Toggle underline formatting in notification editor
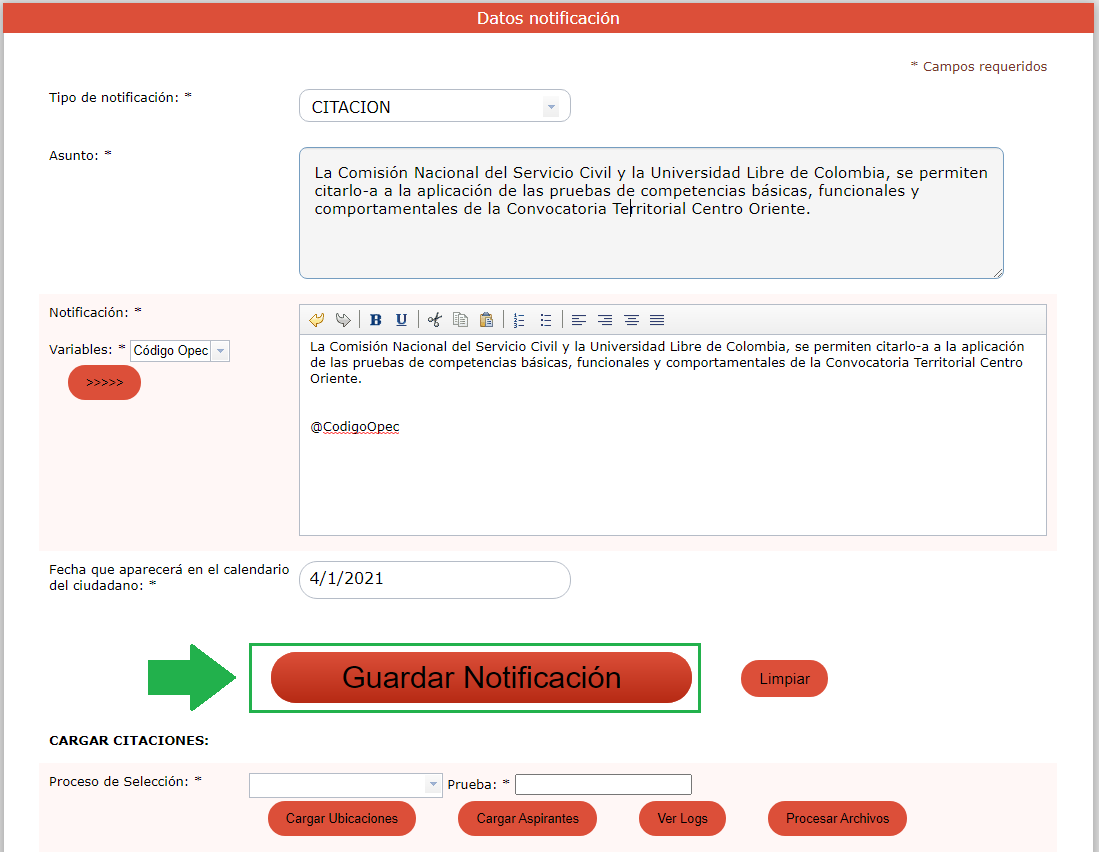 [401, 320]
